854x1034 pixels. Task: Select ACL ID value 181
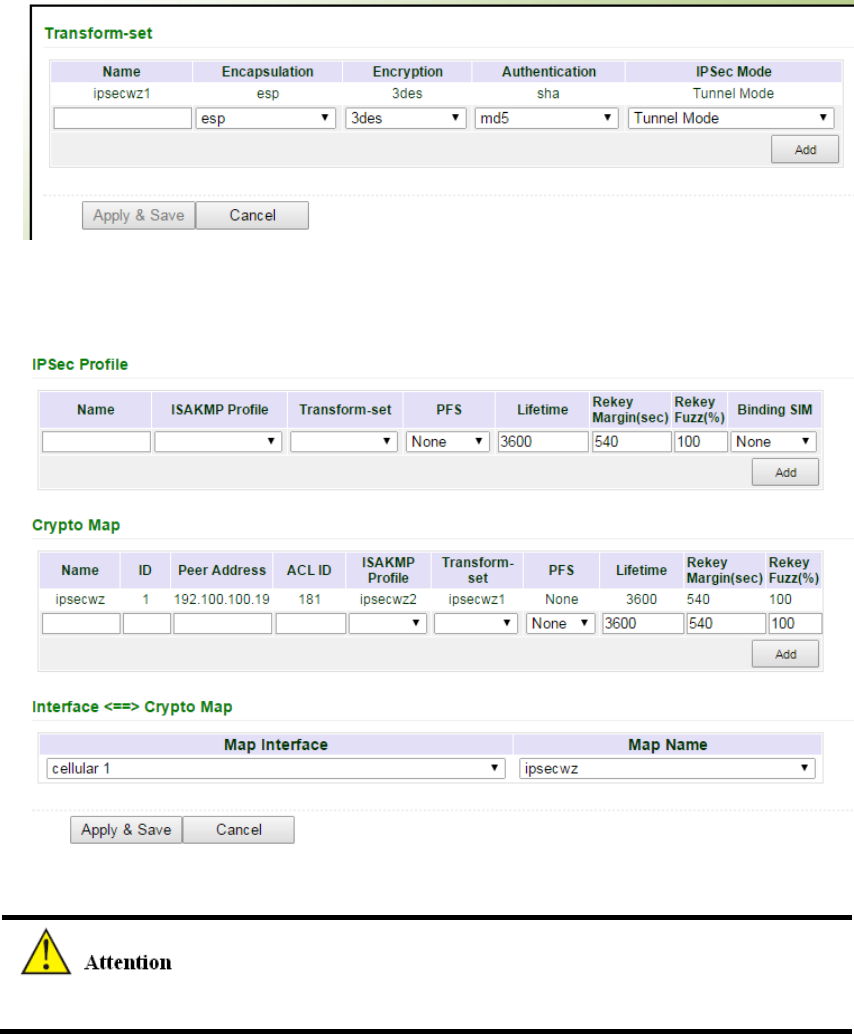click(309, 599)
